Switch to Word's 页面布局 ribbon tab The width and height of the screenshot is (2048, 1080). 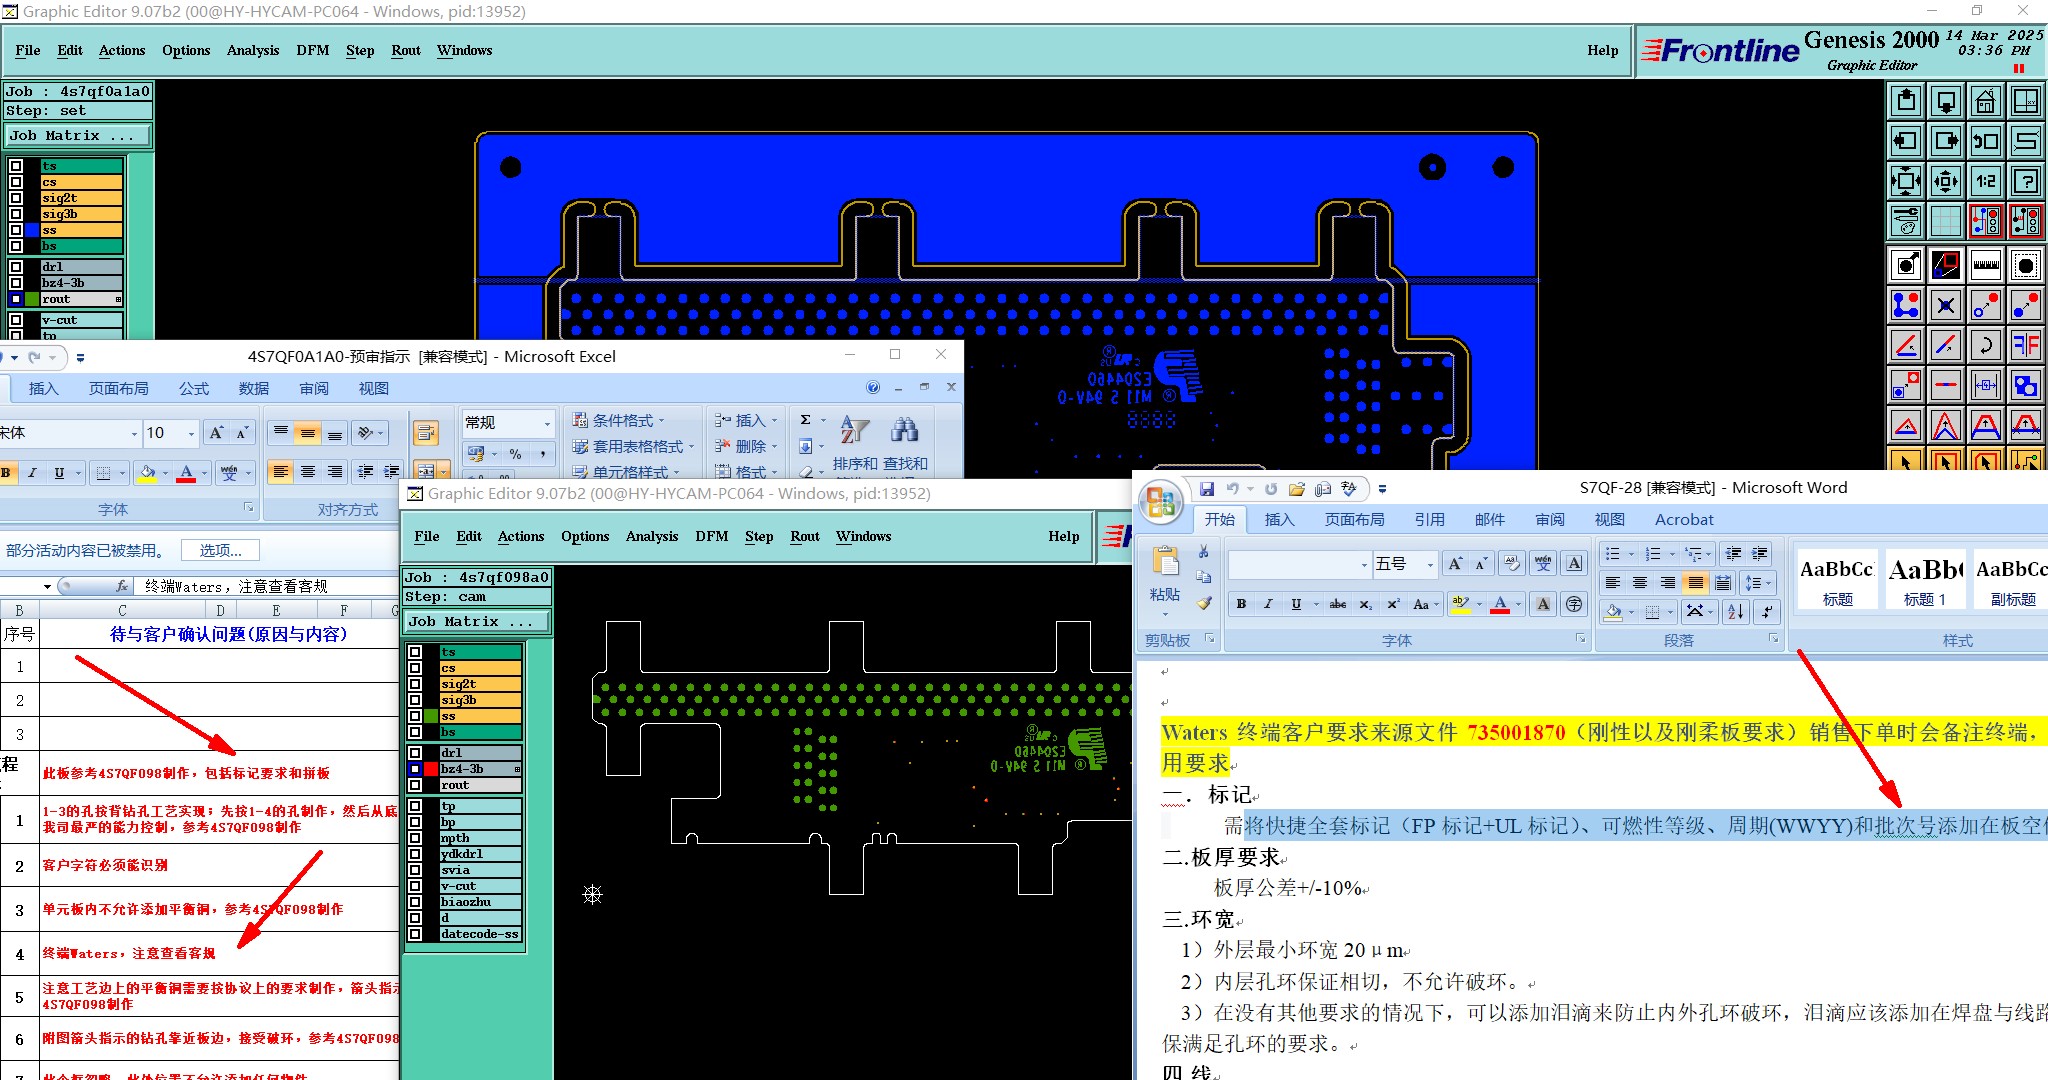1354,519
